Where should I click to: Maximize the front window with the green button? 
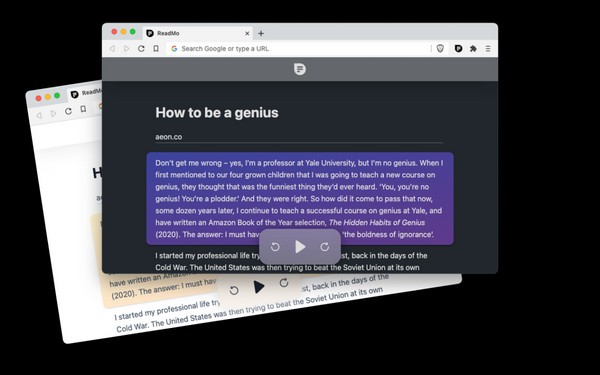pyautogui.click(x=132, y=32)
